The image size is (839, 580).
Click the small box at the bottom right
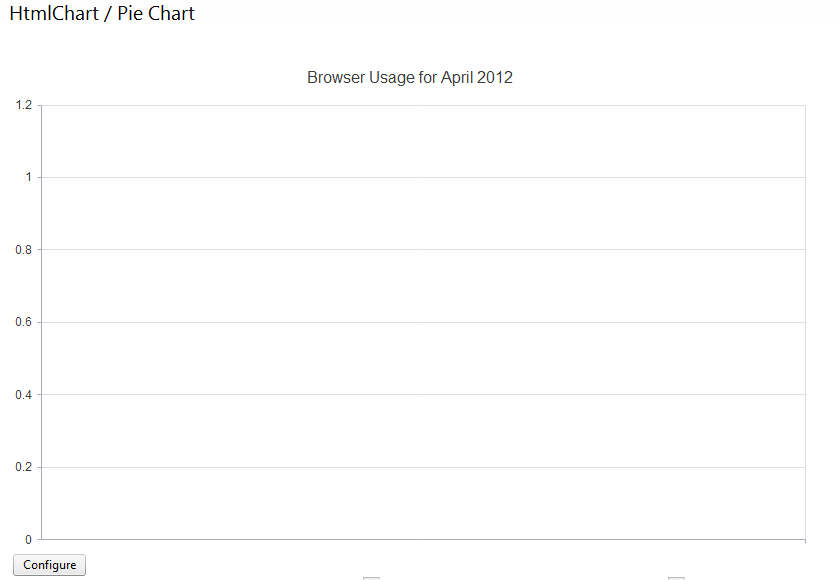pyautogui.click(x=676, y=577)
